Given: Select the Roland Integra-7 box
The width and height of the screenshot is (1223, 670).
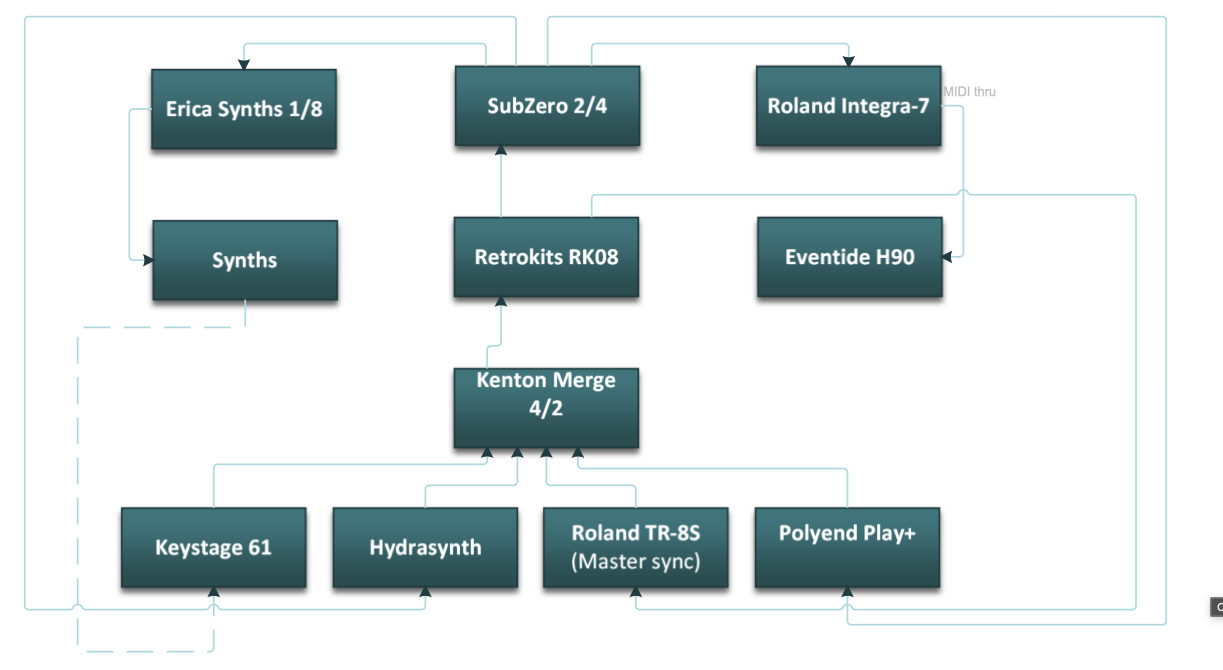Looking at the screenshot, I should pyautogui.click(x=848, y=106).
